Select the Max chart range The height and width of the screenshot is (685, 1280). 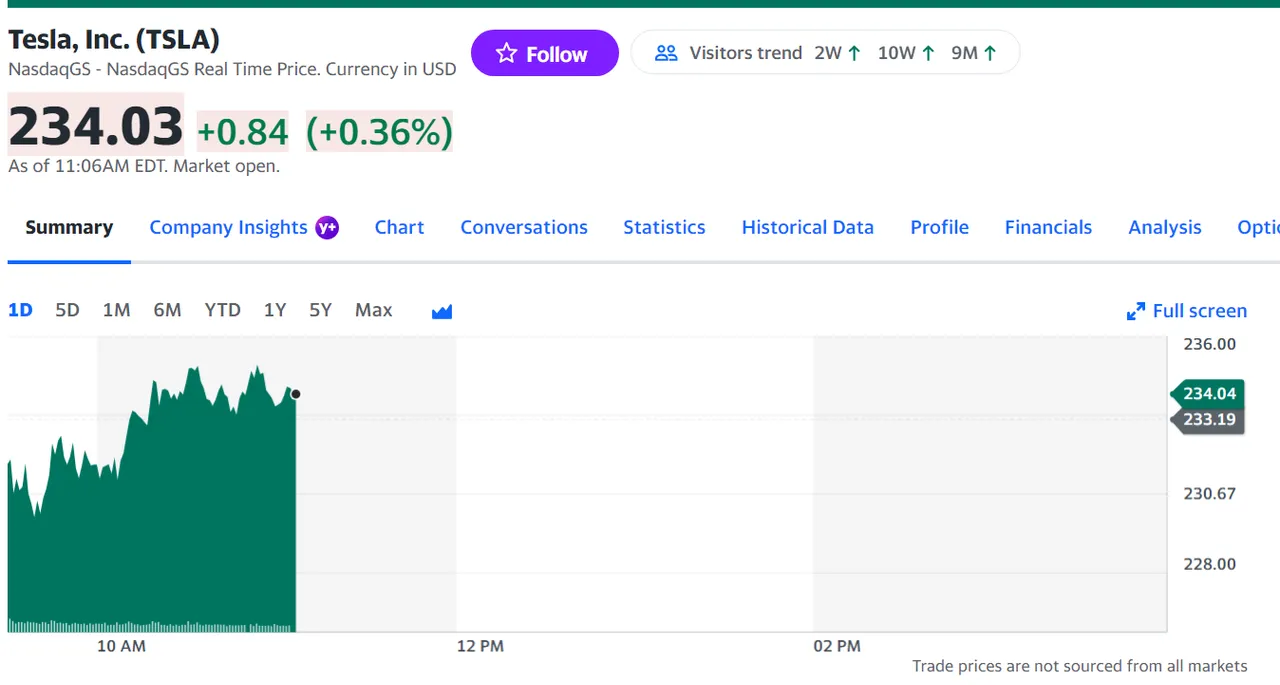click(x=373, y=310)
